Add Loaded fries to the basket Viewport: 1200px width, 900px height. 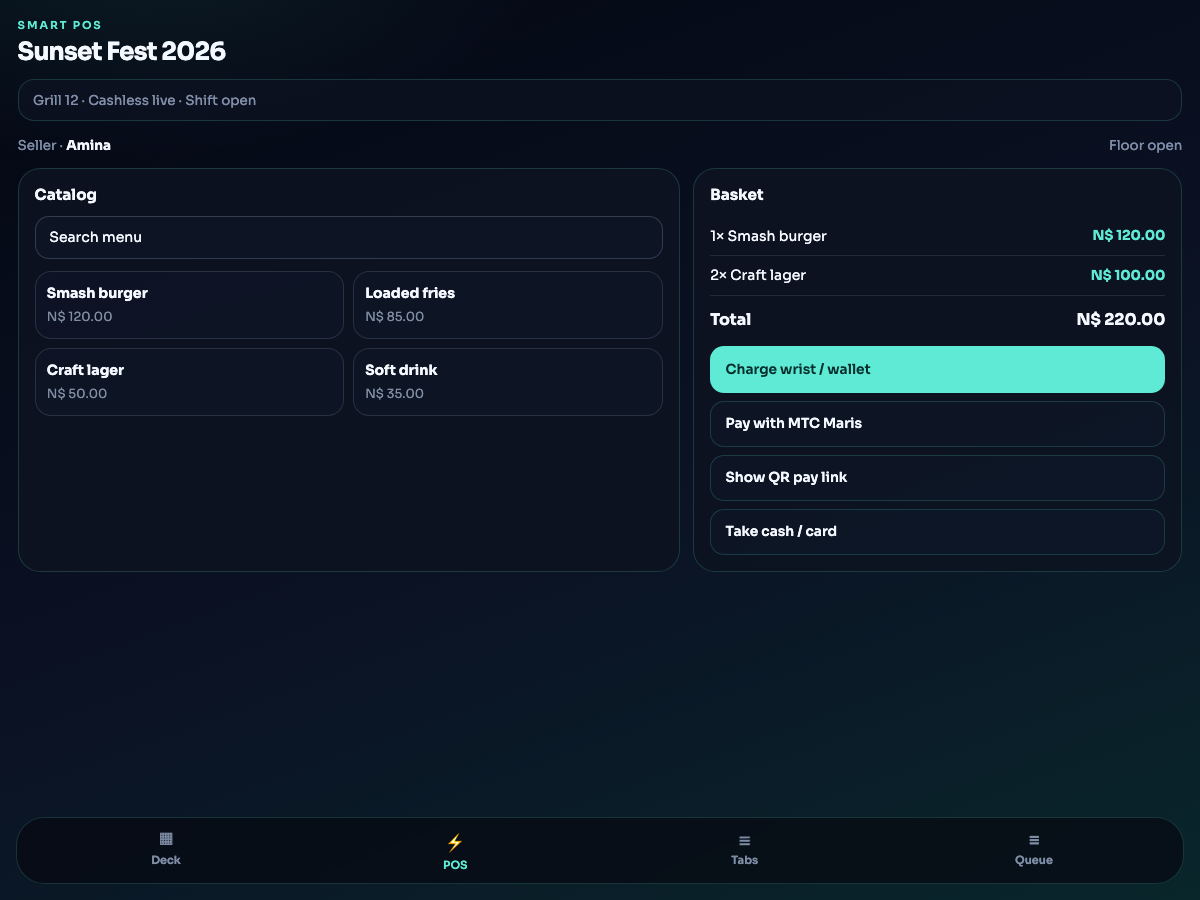point(508,305)
